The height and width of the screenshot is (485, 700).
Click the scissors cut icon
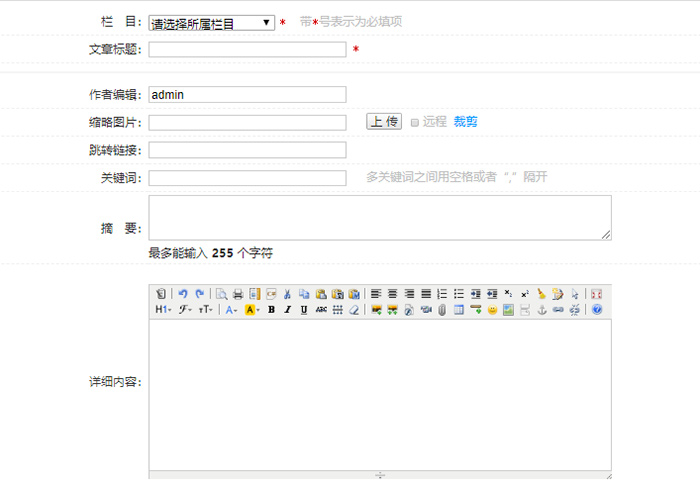pos(287,294)
